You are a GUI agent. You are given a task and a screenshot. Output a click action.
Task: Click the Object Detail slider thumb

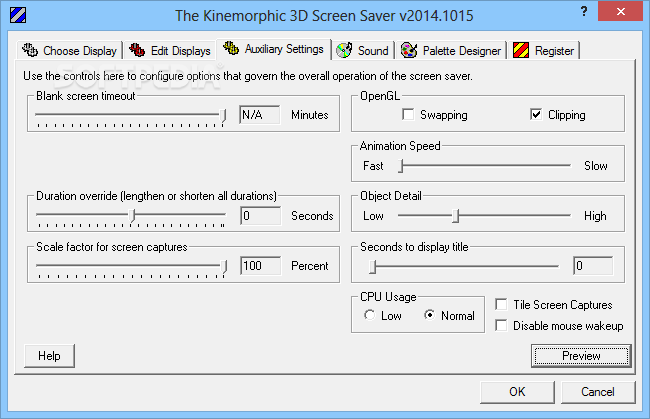click(456, 216)
